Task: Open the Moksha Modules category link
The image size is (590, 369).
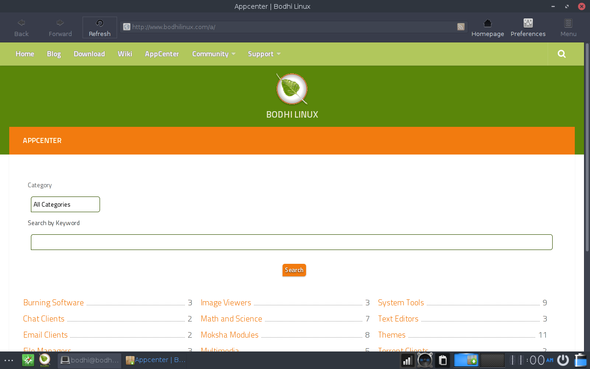Action: pyautogui.click(x=229, y=335)
